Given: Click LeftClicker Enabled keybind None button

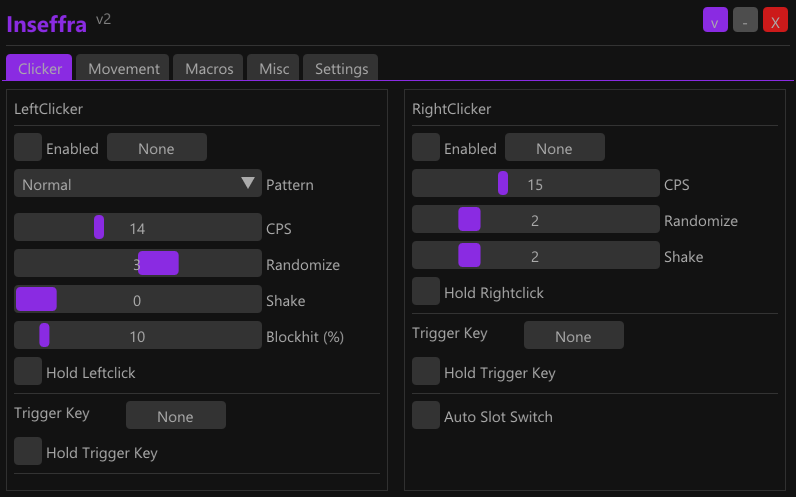Looking at the screenshot, I should point(156,148).
